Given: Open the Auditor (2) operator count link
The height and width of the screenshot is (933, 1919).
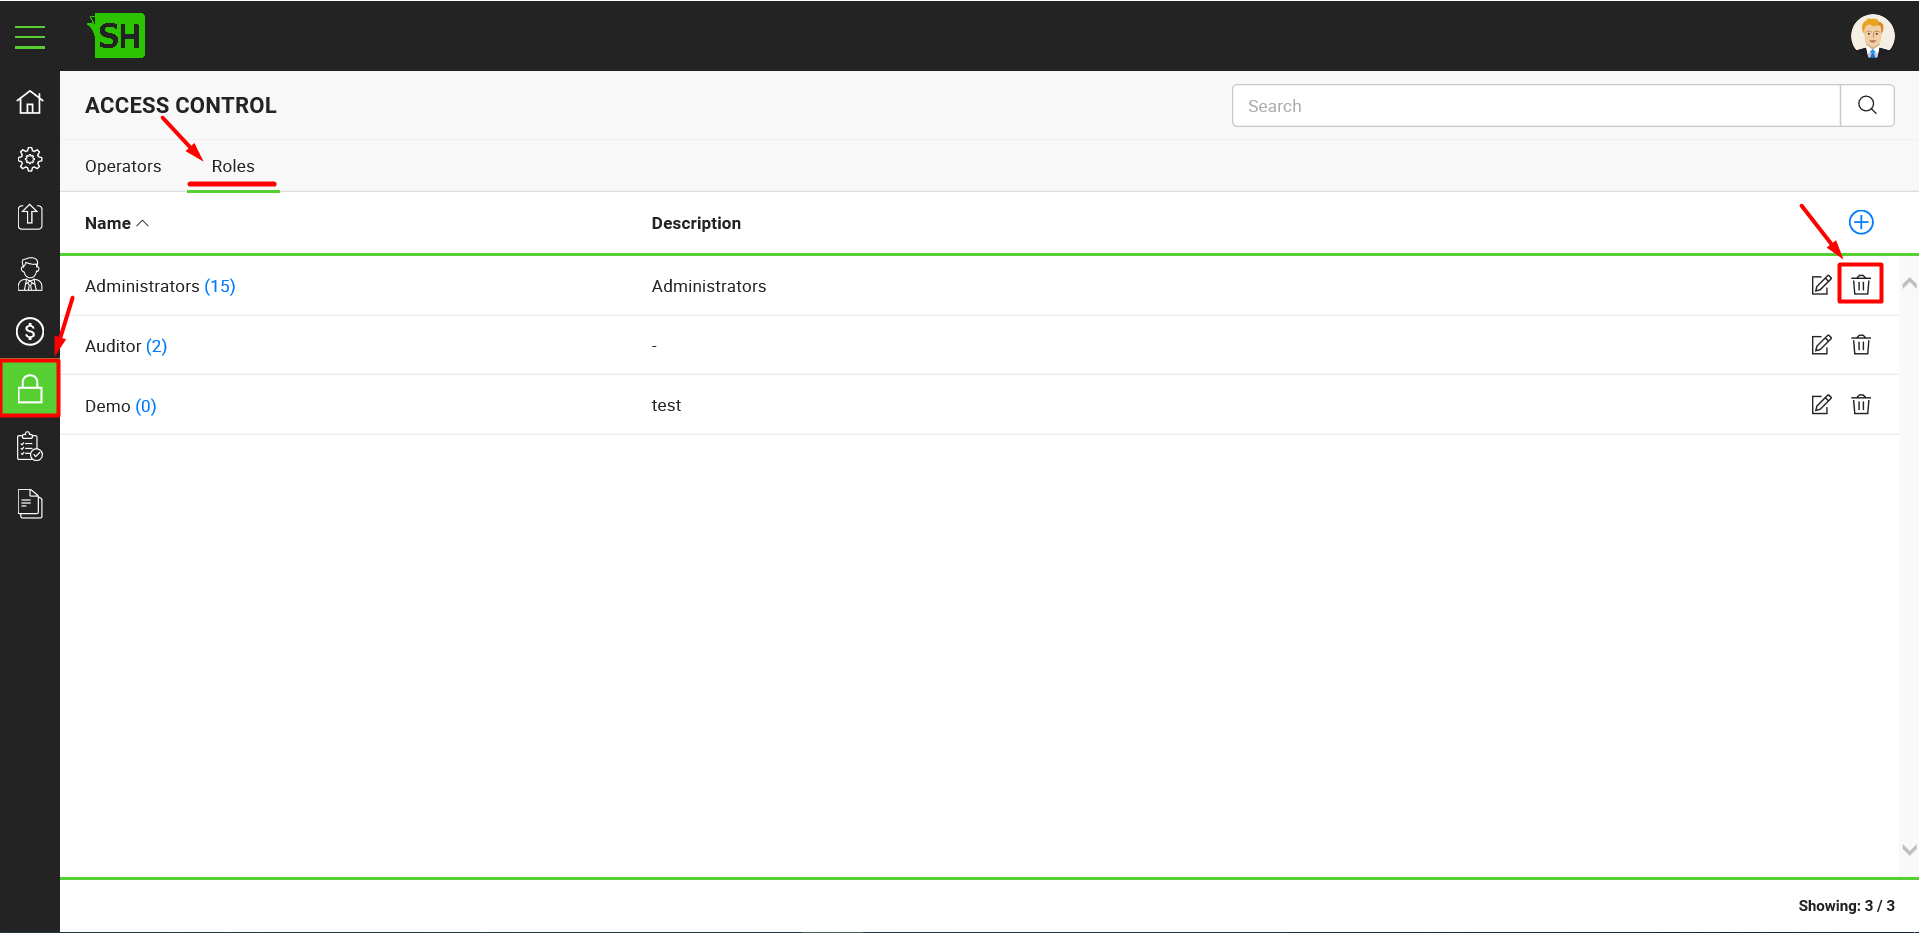Looking at the screenshot, I should 156,346.
